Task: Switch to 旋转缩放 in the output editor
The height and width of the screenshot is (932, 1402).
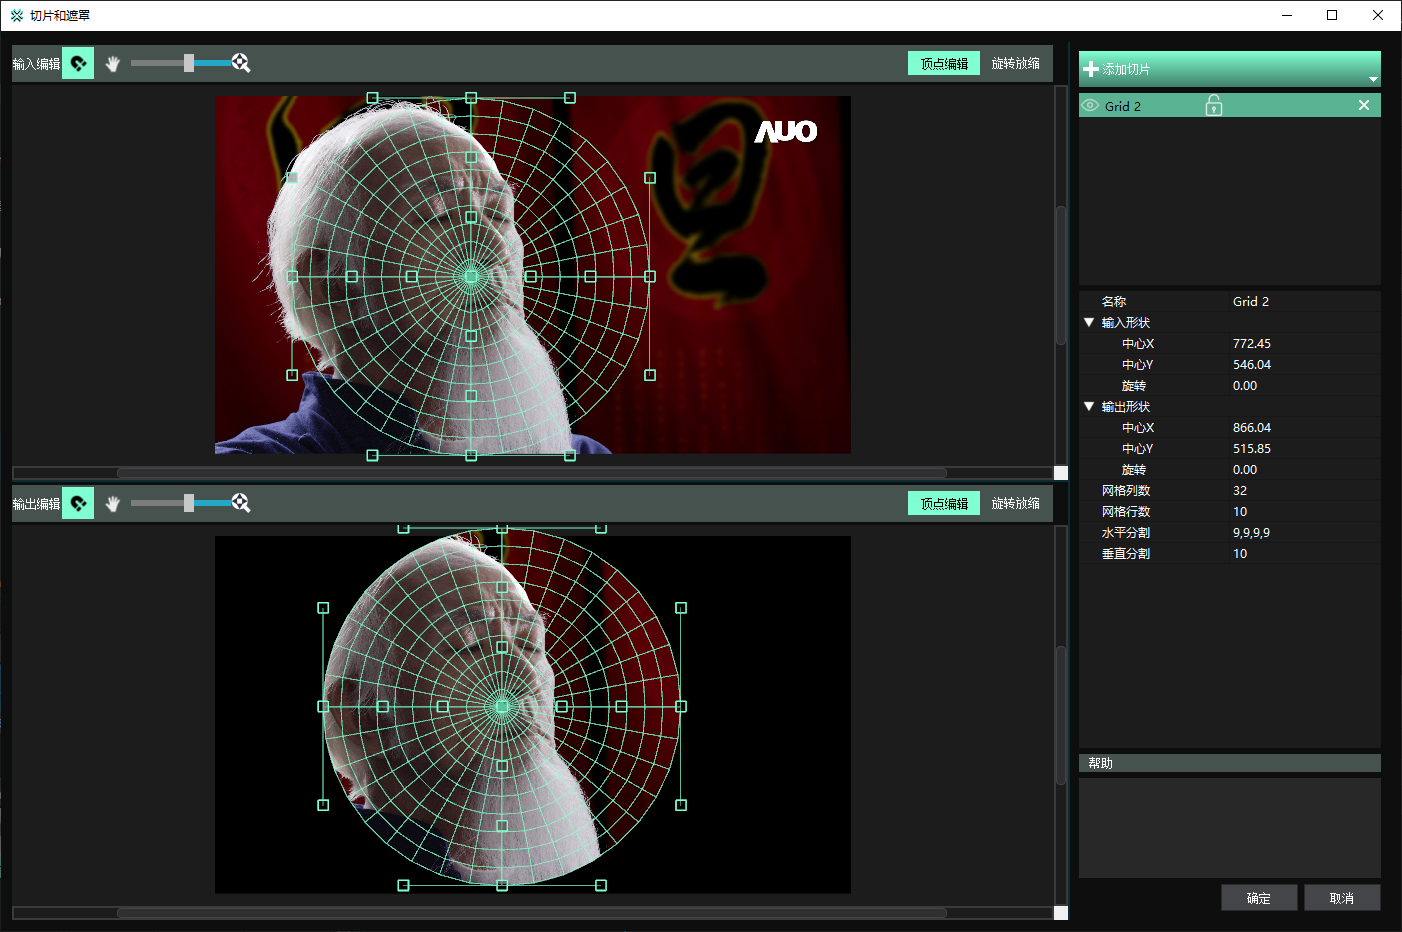Action: pos(1015,503)
